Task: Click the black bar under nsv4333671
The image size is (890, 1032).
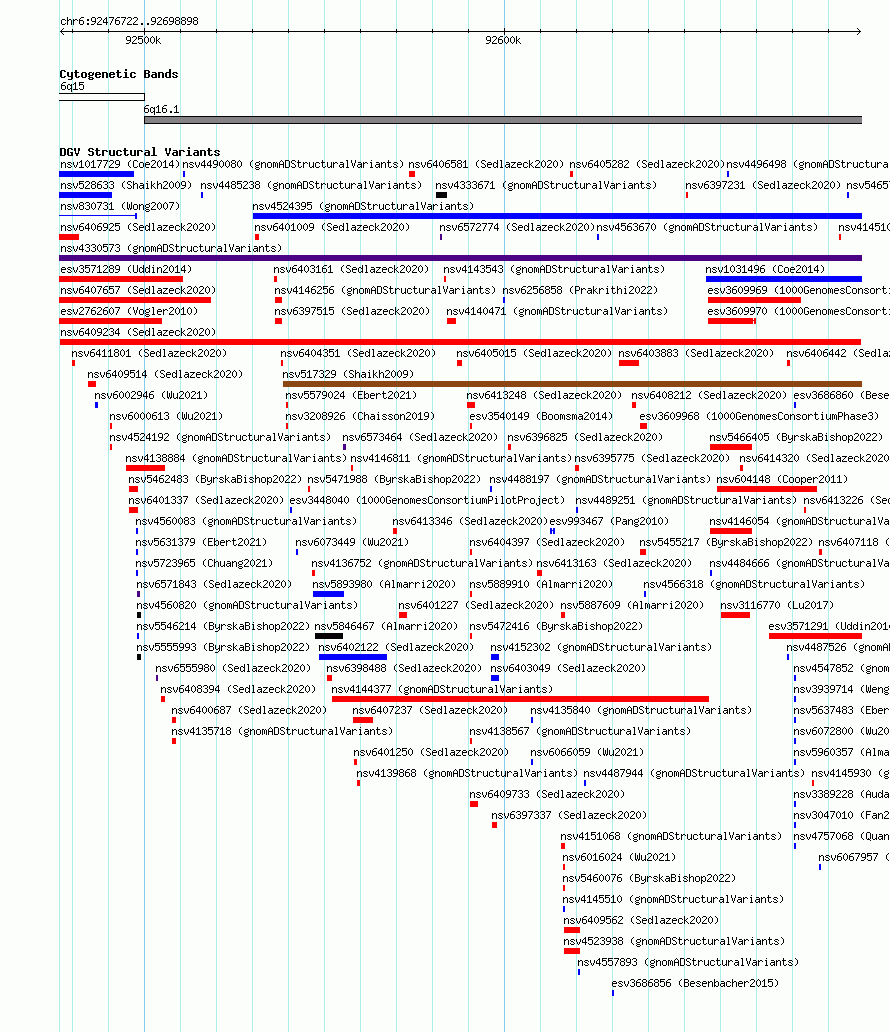Action: coord(441,195)
